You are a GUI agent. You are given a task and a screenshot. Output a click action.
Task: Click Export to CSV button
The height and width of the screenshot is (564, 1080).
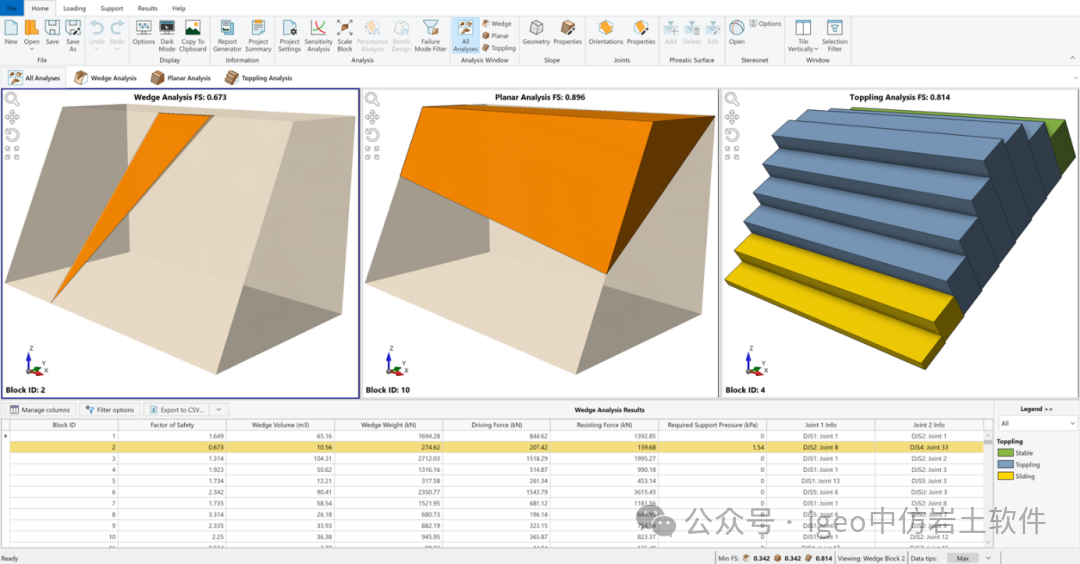177,410
